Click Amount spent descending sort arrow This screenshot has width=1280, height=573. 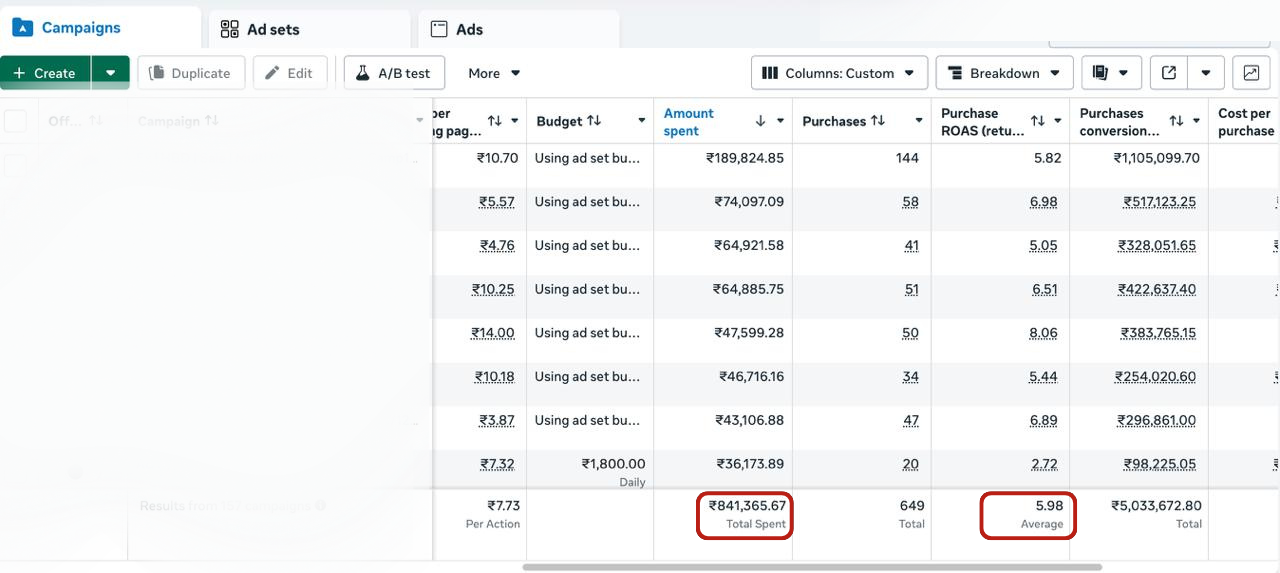point(760,121)
